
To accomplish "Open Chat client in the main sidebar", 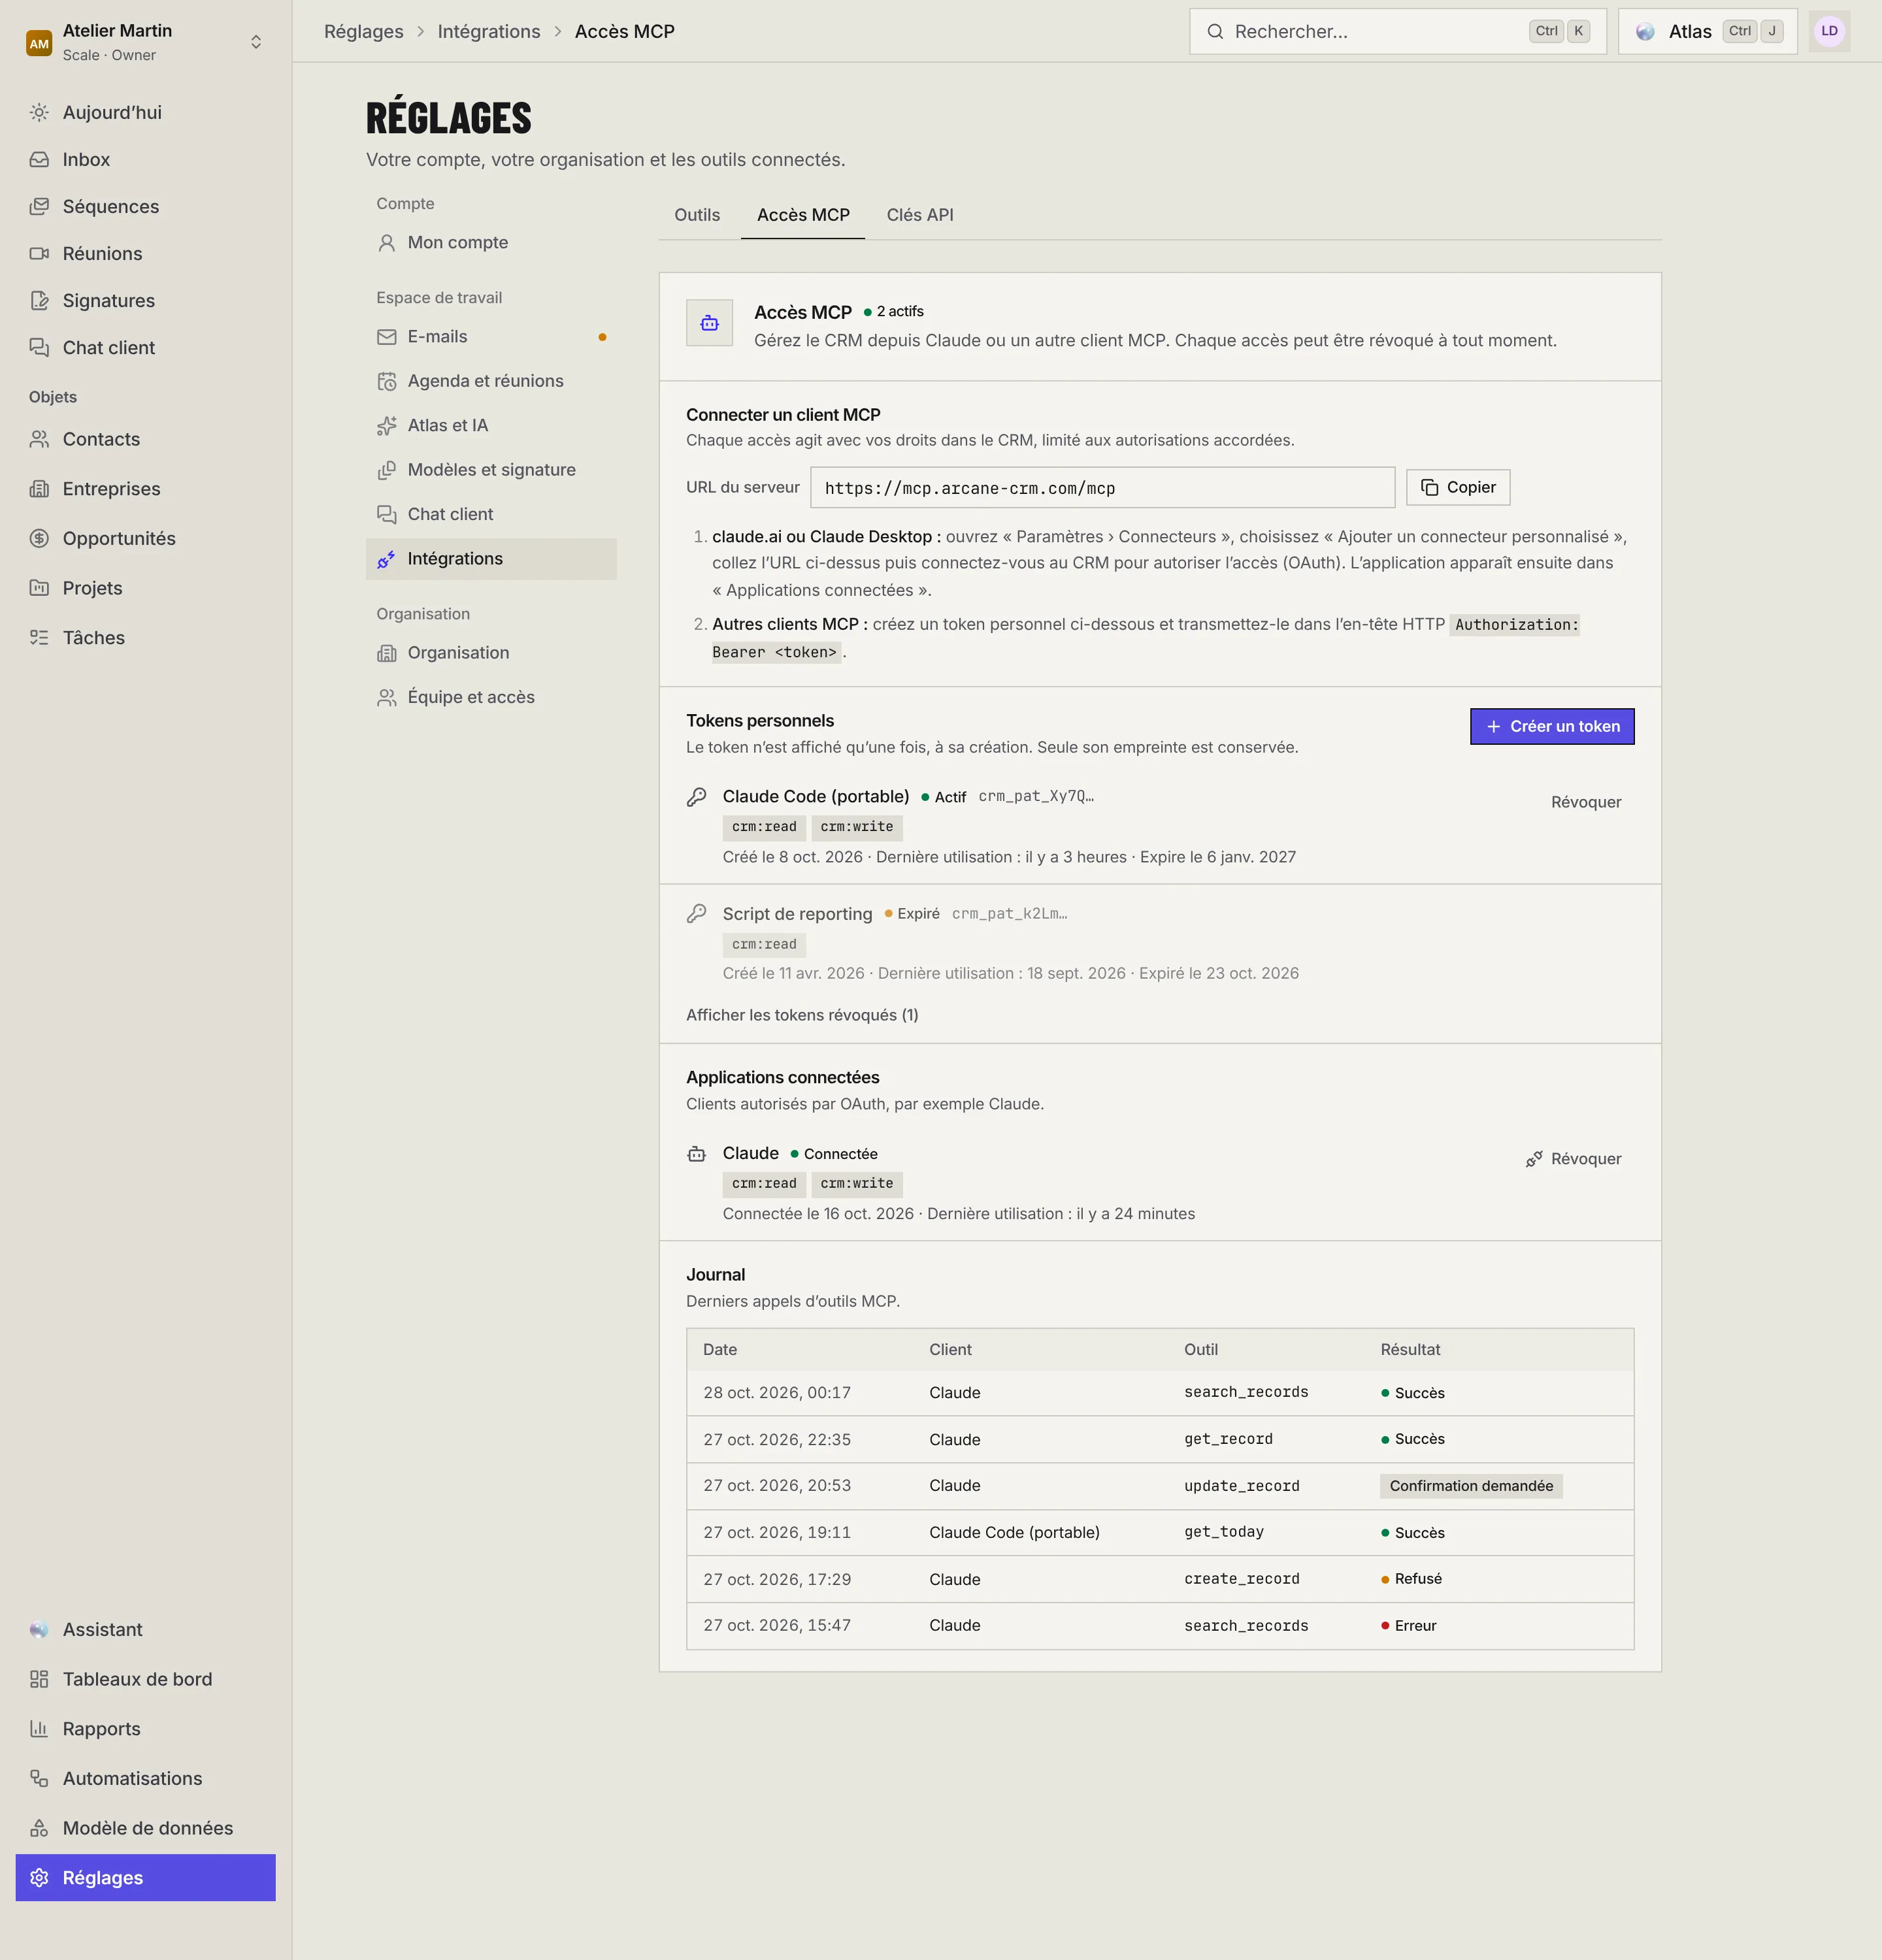I will [x=145, y=347].
